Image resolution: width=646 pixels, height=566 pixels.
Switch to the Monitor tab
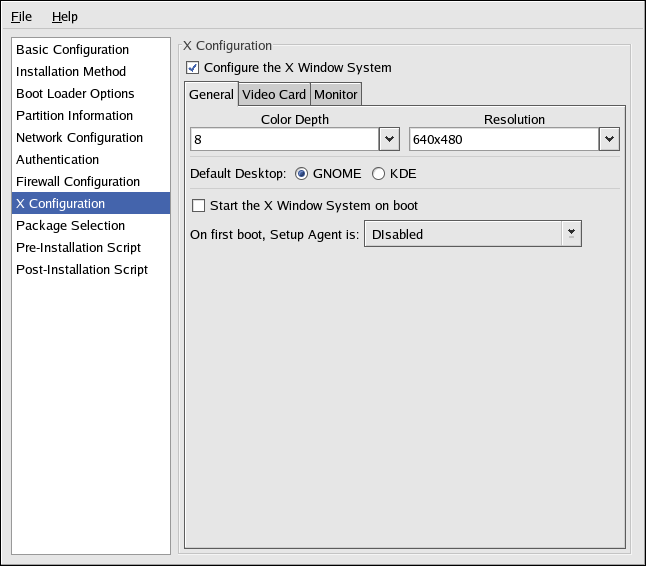(335, 95)
